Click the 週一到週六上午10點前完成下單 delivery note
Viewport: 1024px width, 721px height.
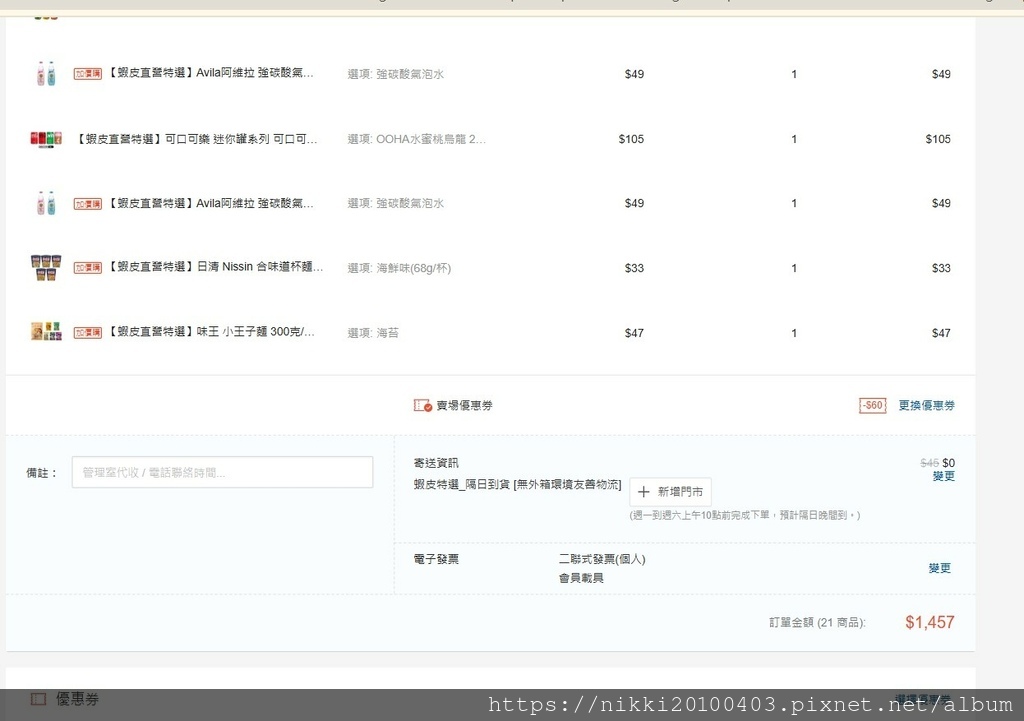[x=744, y=515]
